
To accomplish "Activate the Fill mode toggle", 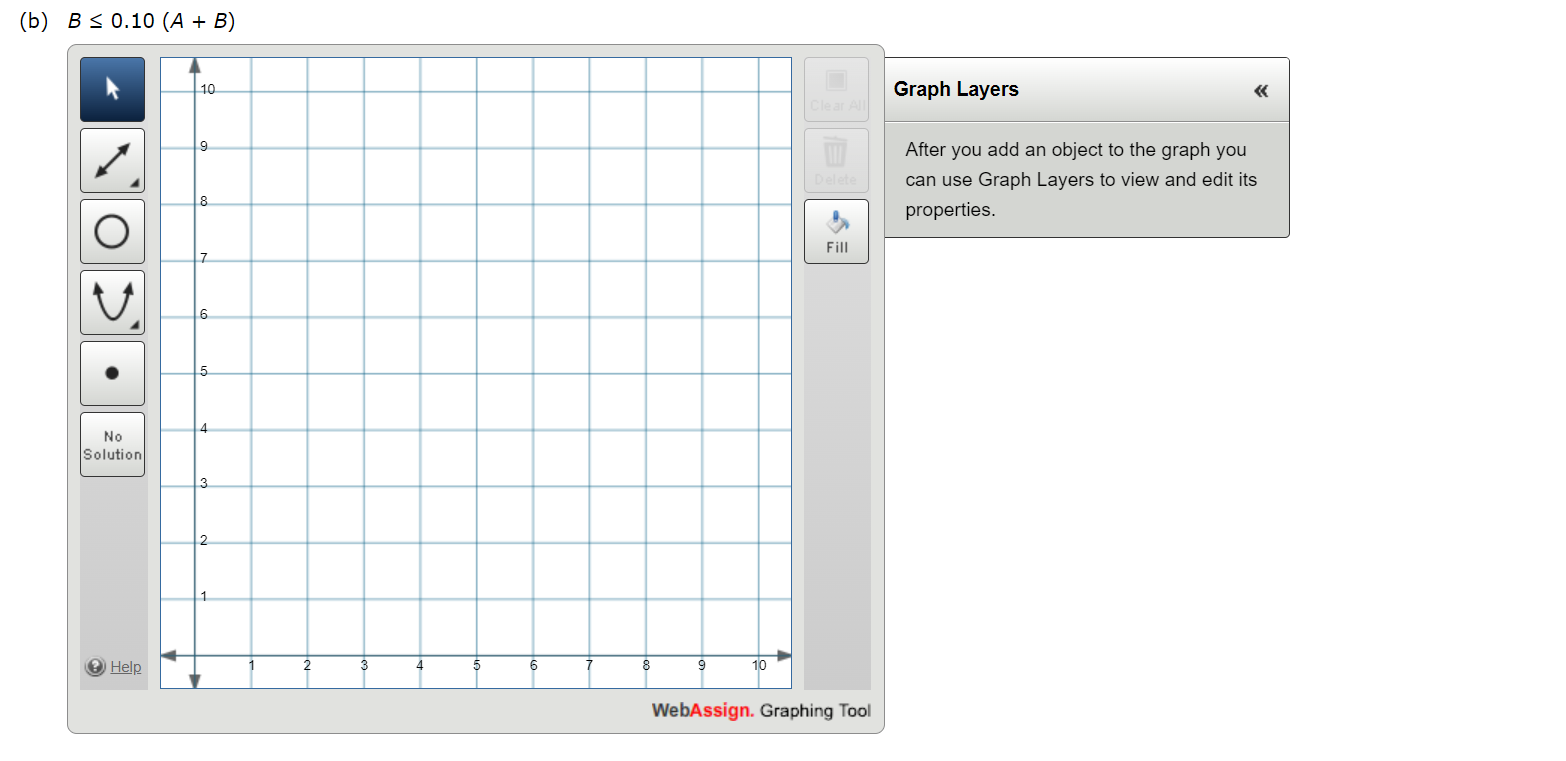I will (x=836, y=231).
